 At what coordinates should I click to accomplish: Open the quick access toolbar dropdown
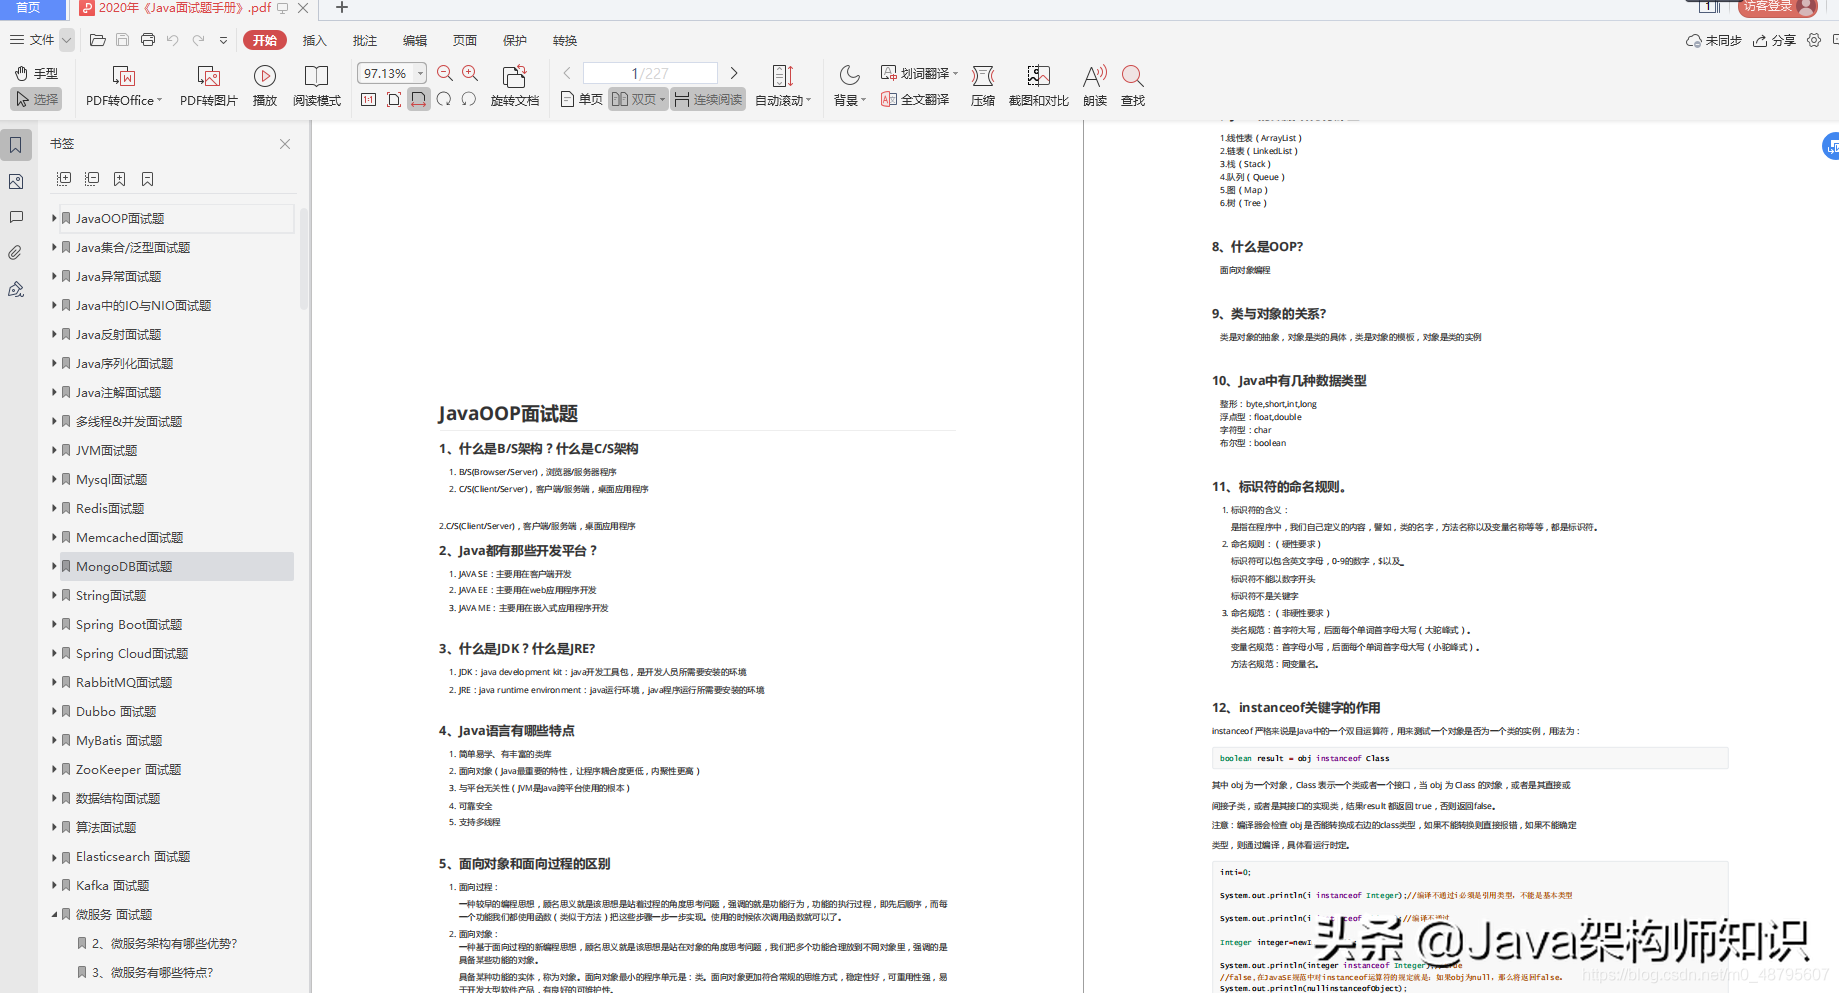[223, 41]
